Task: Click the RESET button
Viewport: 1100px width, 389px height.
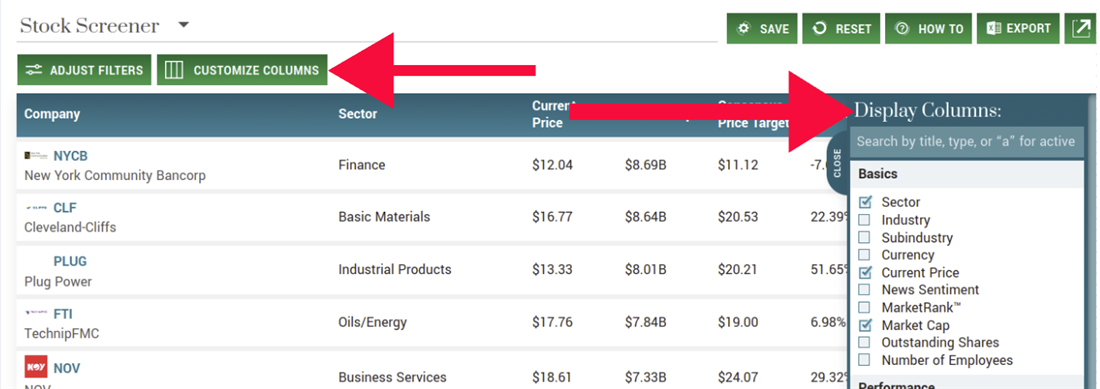Action: [x=841, y=29]
